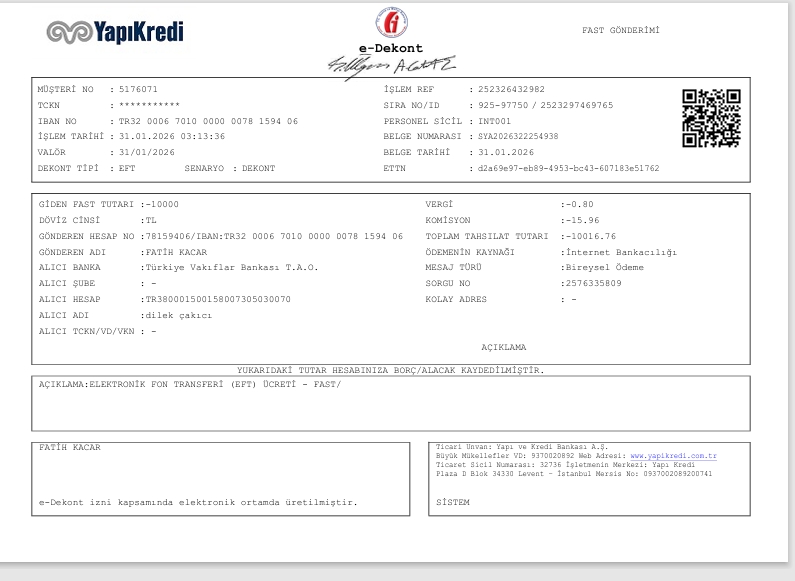Select alıcı adı dilek çakıcı

179,315
